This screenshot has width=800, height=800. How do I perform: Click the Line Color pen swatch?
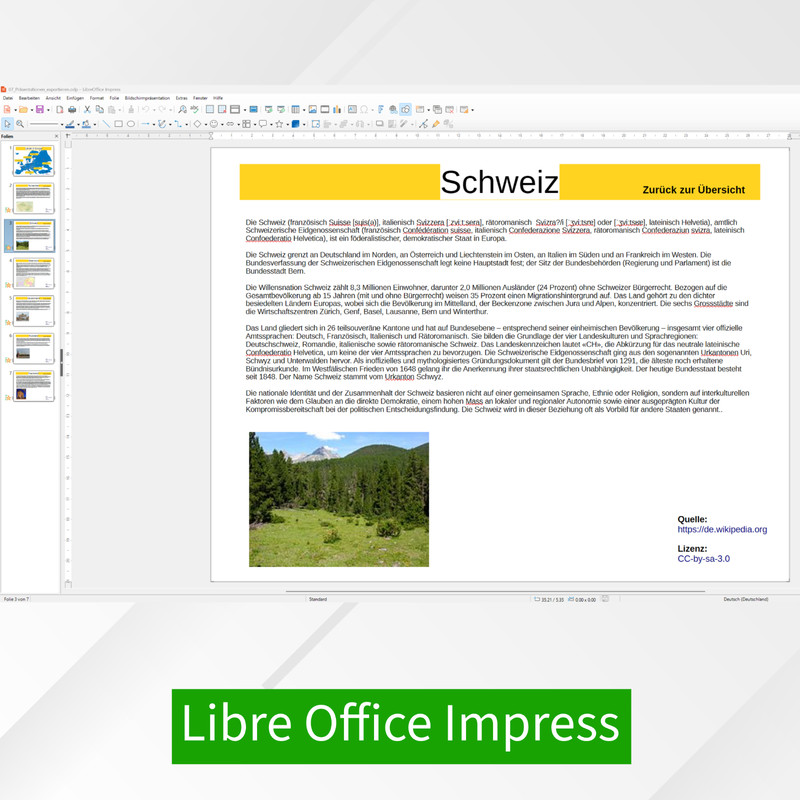70,124
